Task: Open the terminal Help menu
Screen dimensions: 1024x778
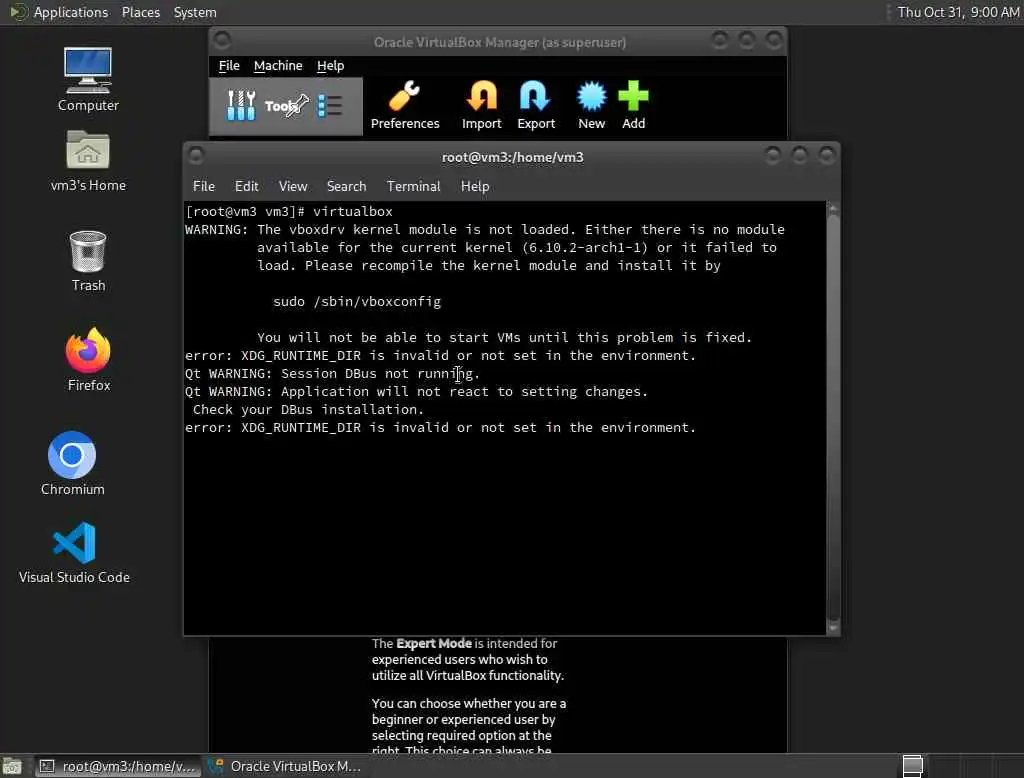Action: [475, 186]
